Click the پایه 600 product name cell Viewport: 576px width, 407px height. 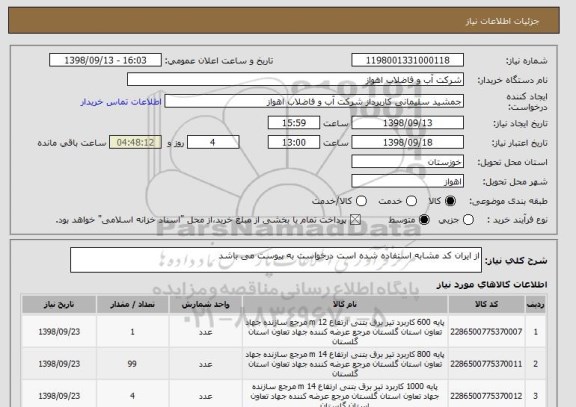[x=345, y=332]
